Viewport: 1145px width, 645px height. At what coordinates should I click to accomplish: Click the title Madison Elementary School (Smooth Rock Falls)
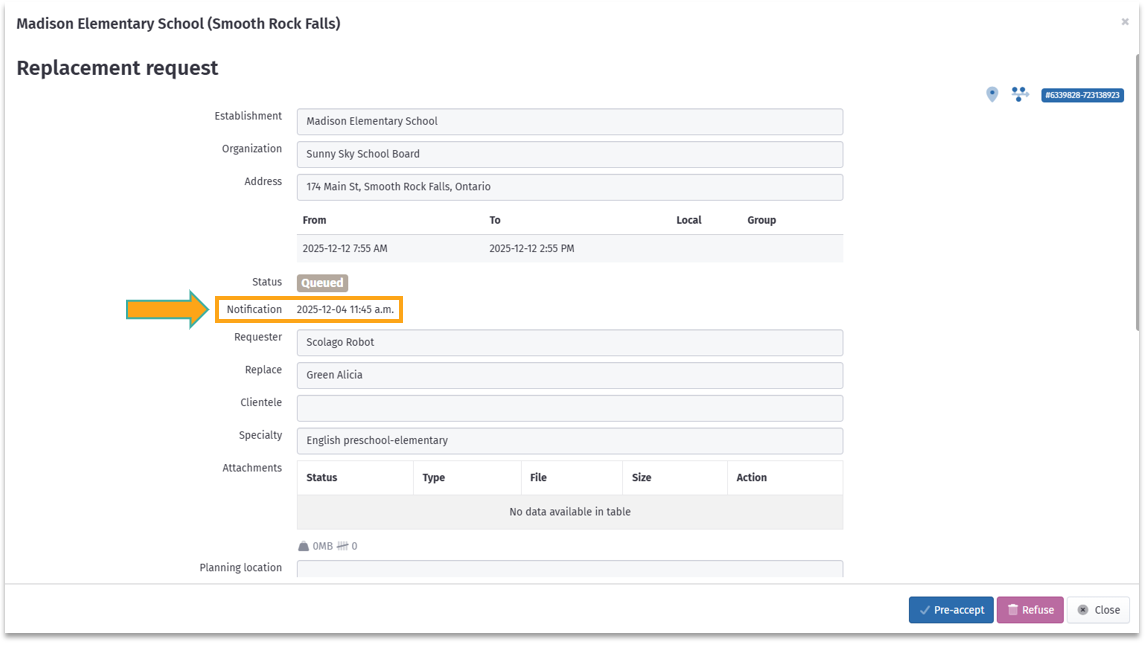coord(178,23)
